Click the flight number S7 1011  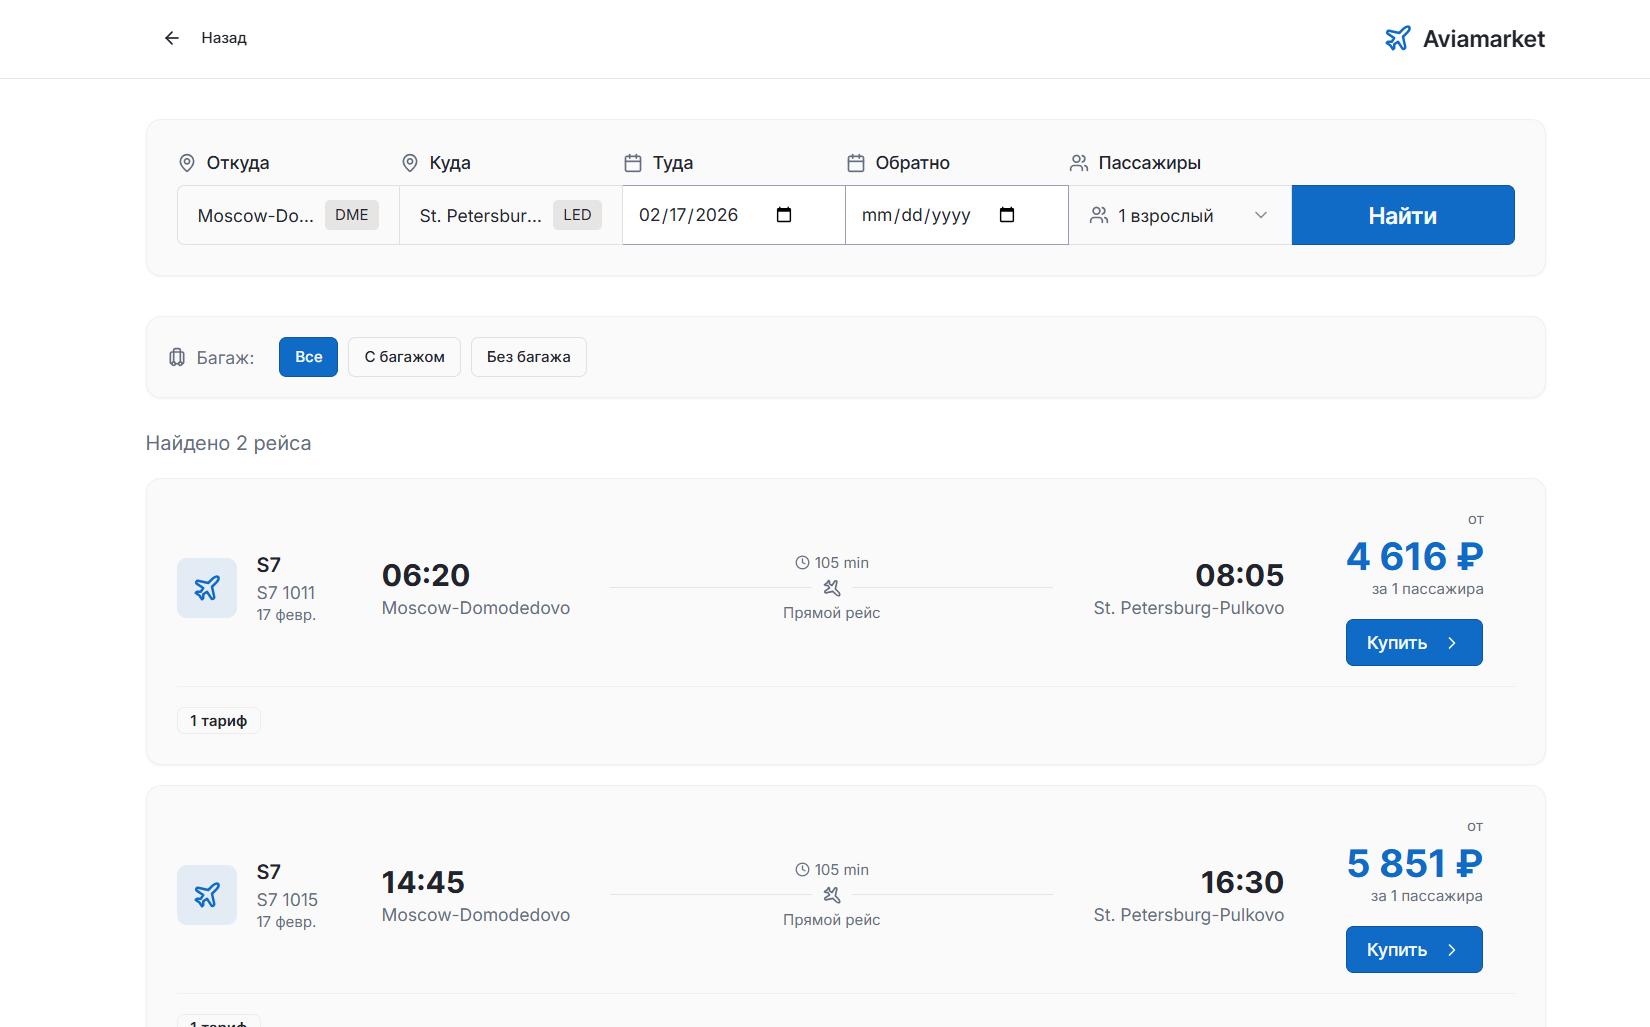(286, 593)
